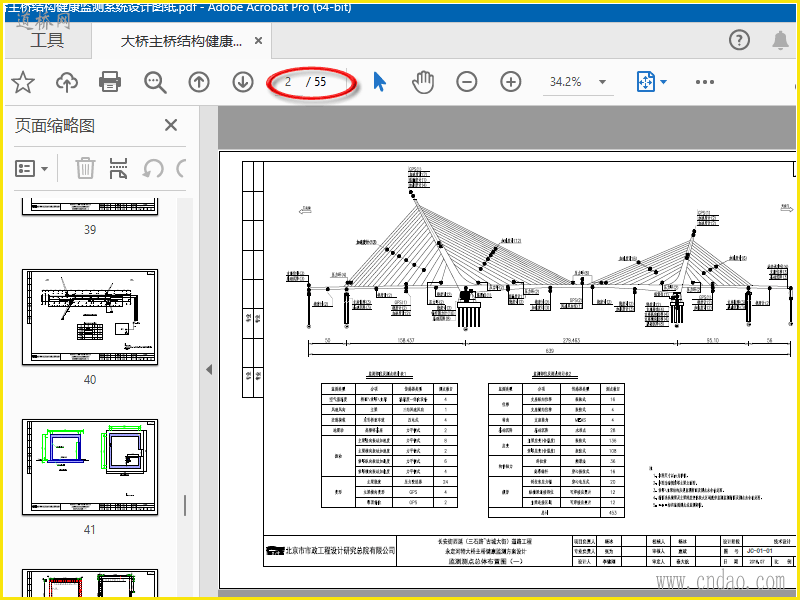Screen dimensions: 800x600
Task: Open thumbnail options menu dropdown
Action: (x=32, y=168)
